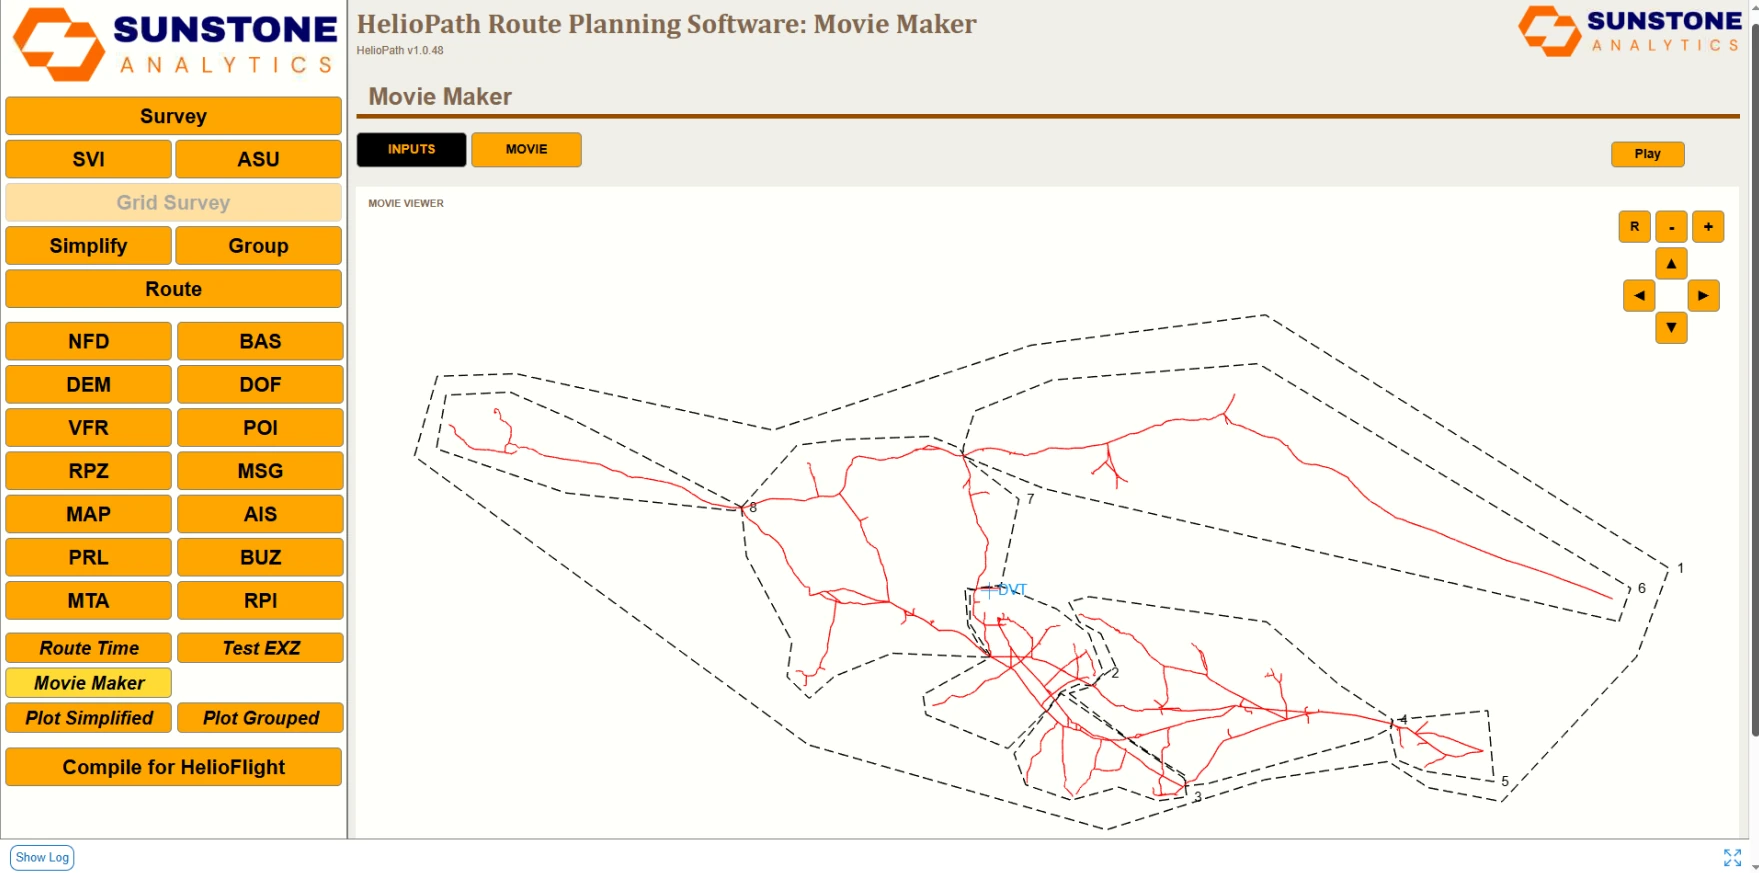This screenshot has width=1759, height=873.
Task: Open the DEM settings
Action: point(88,385)
